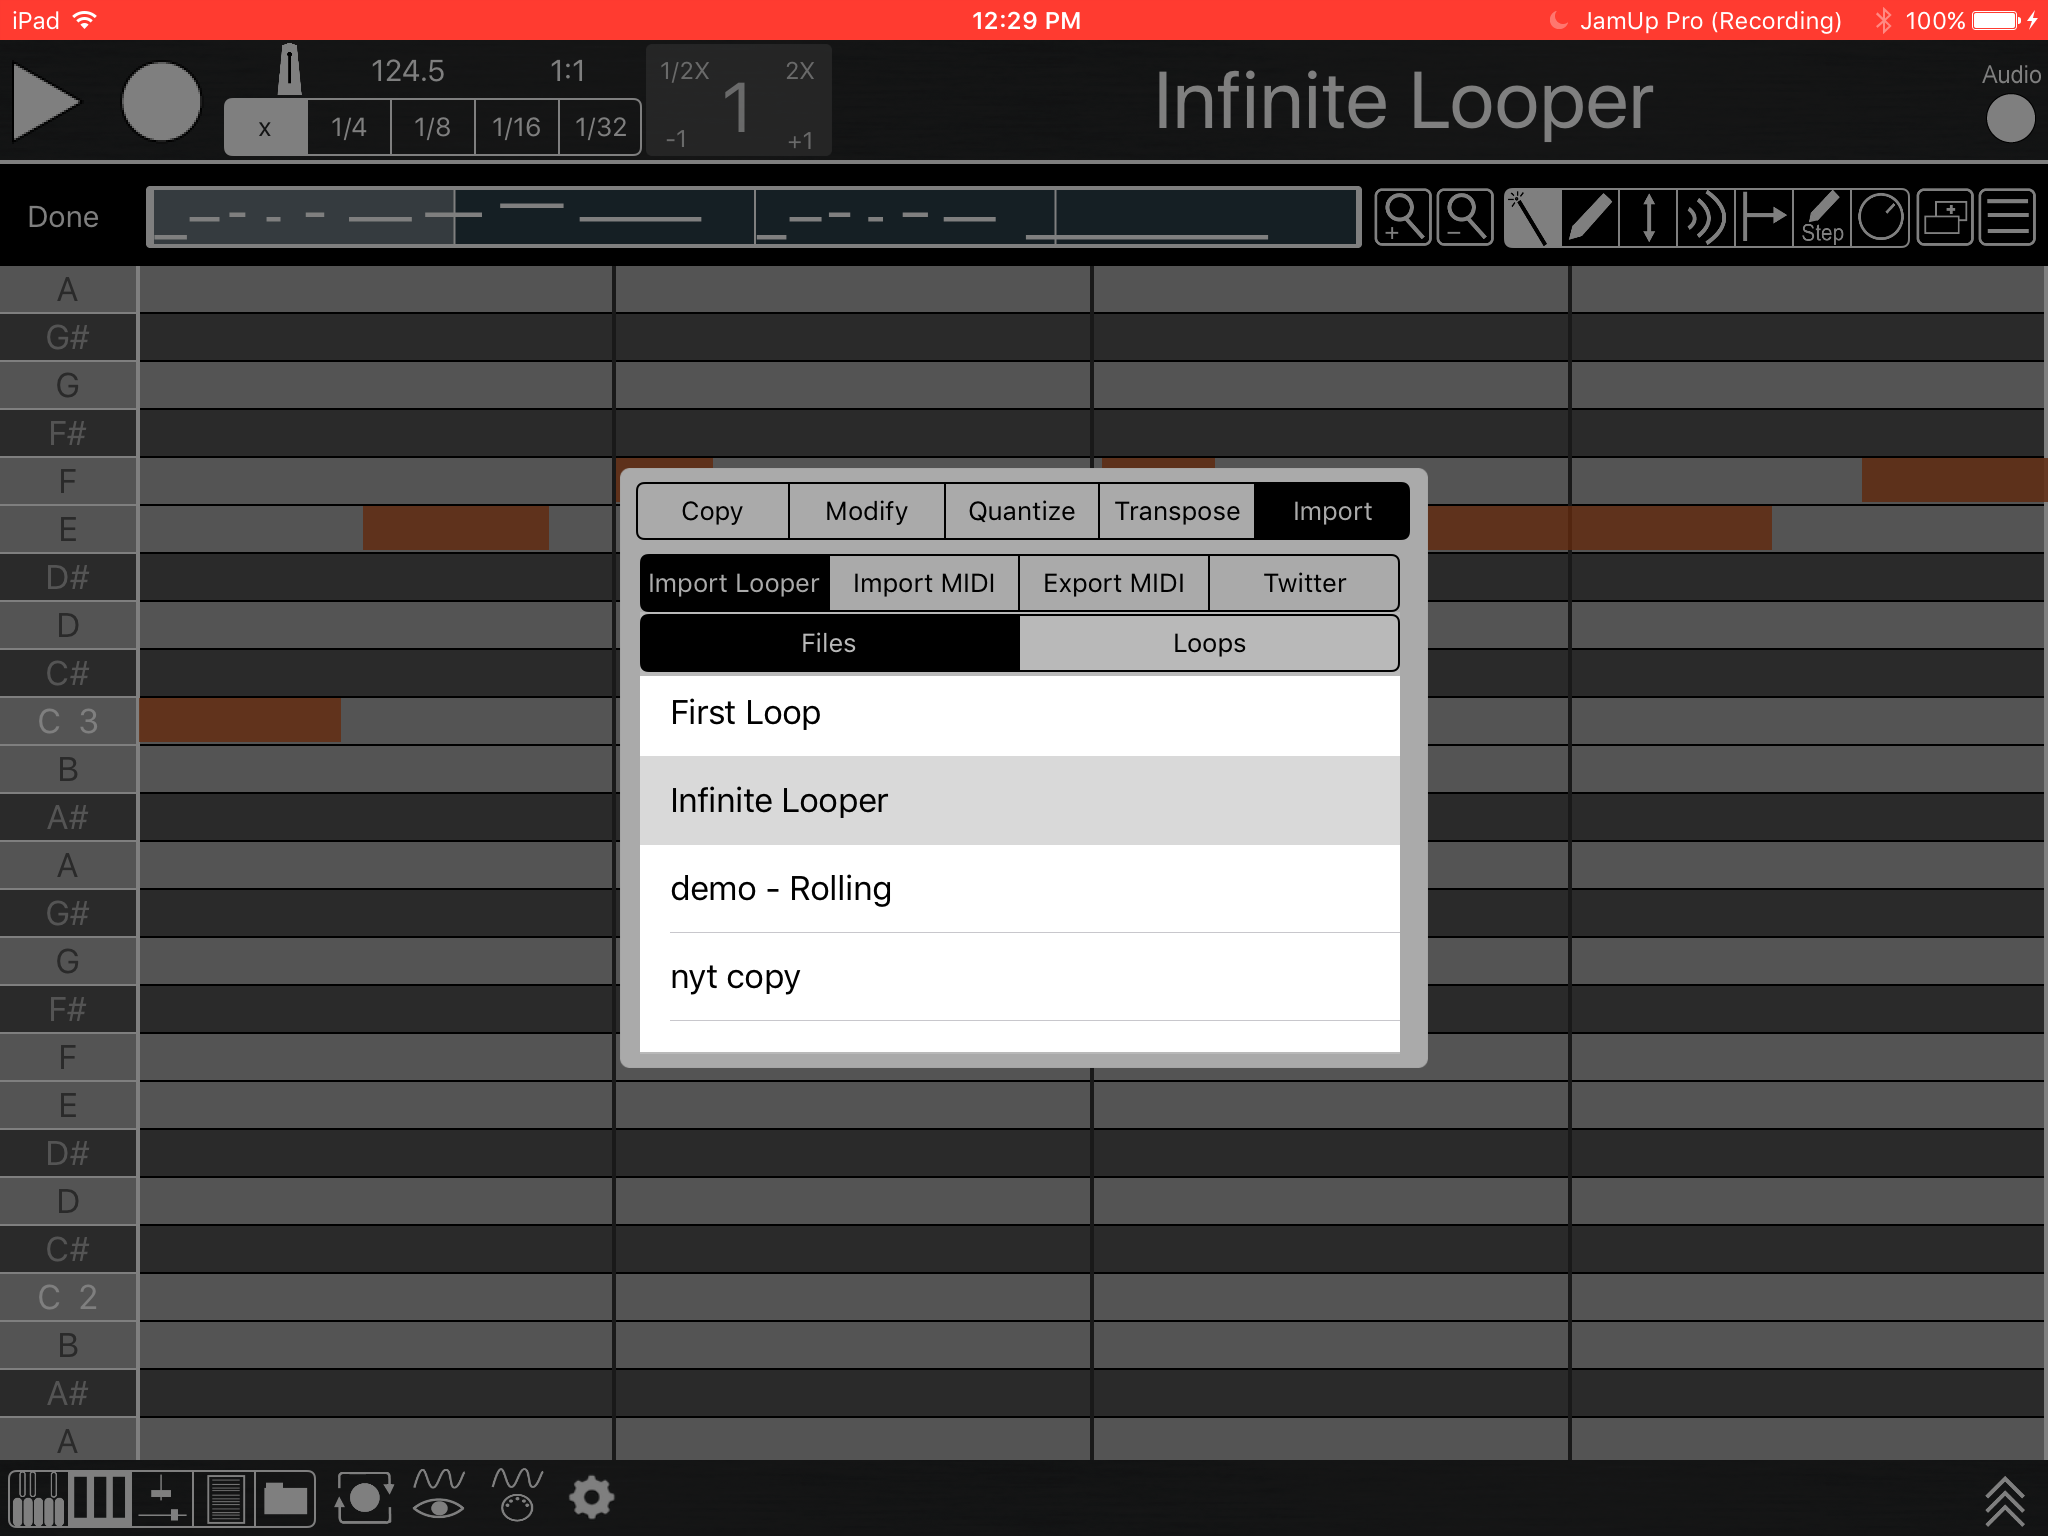Screen dimensions: 2048x1536
Task: Tap the 1:1 position readout
Action: [567, 71]
